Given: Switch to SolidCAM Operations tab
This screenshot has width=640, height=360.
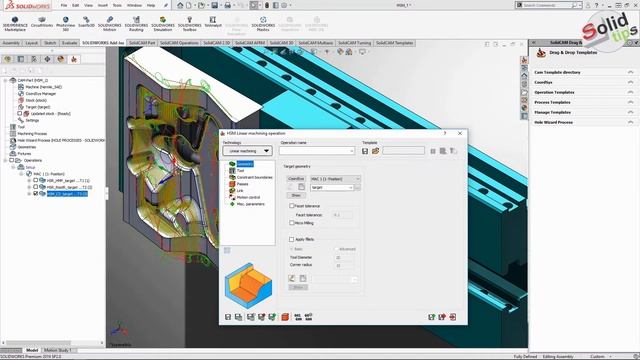Looking at the screenshot, I should point(179,43).
